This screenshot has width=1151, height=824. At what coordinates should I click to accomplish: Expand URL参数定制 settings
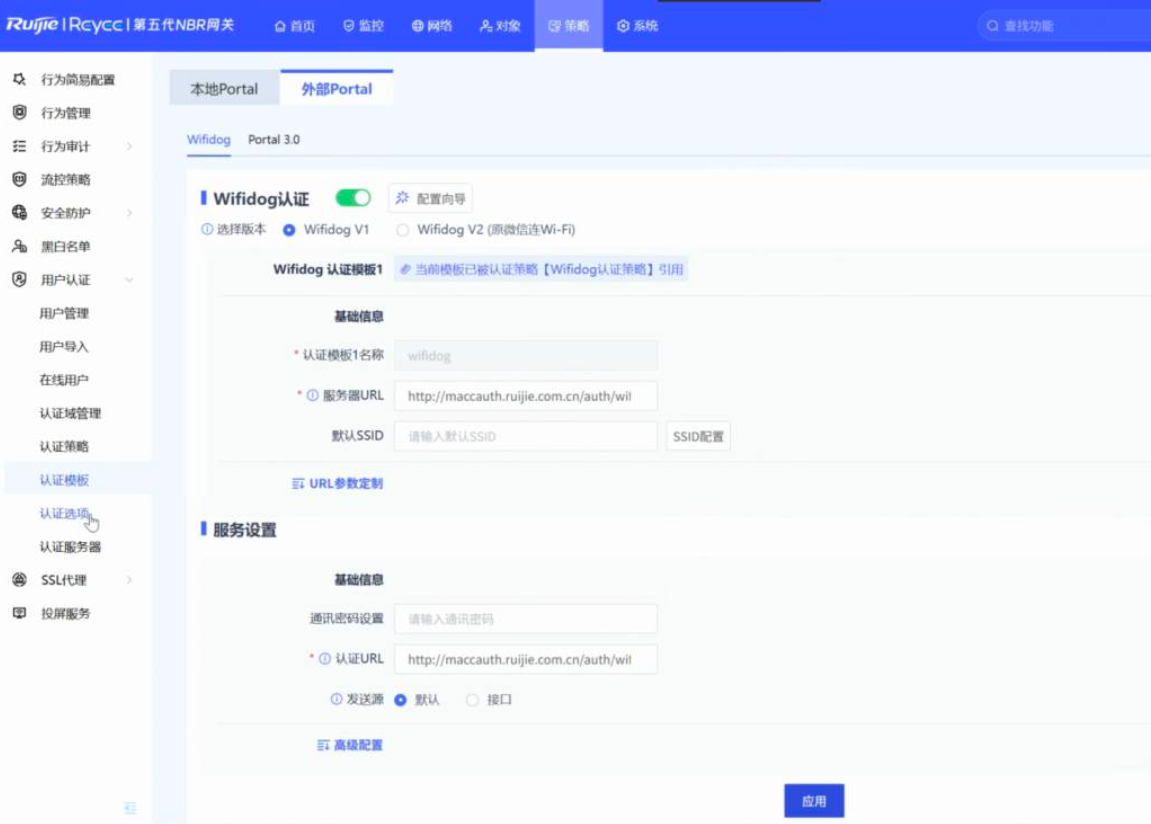[337, 483]
